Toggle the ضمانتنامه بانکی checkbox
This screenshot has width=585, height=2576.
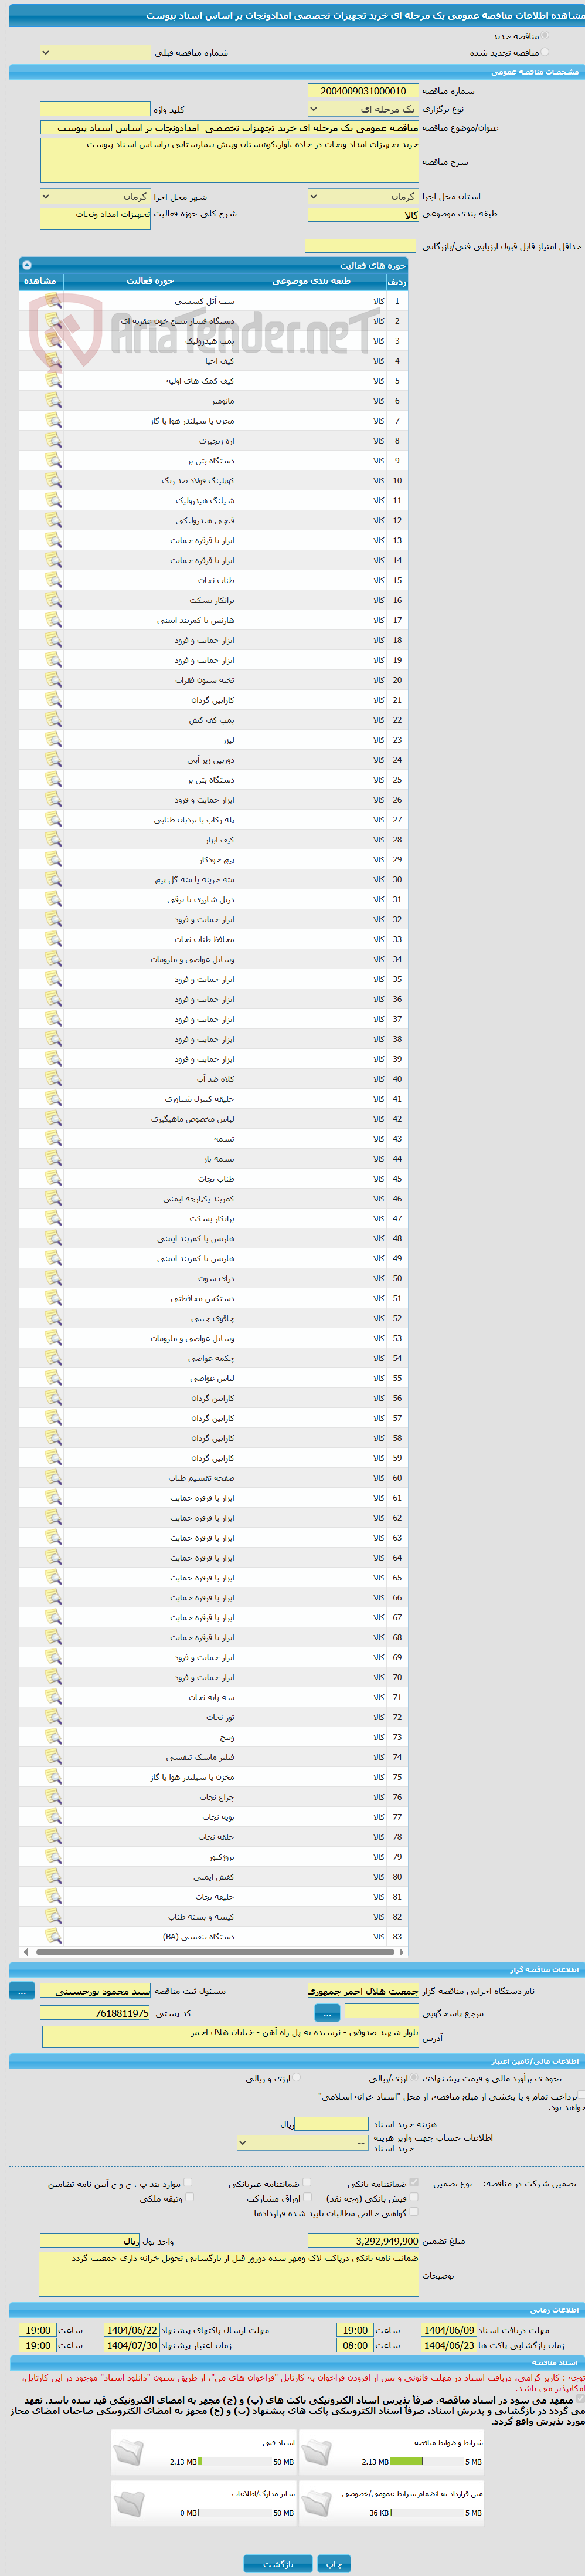pyautogui.click(x=414, y=2183)
